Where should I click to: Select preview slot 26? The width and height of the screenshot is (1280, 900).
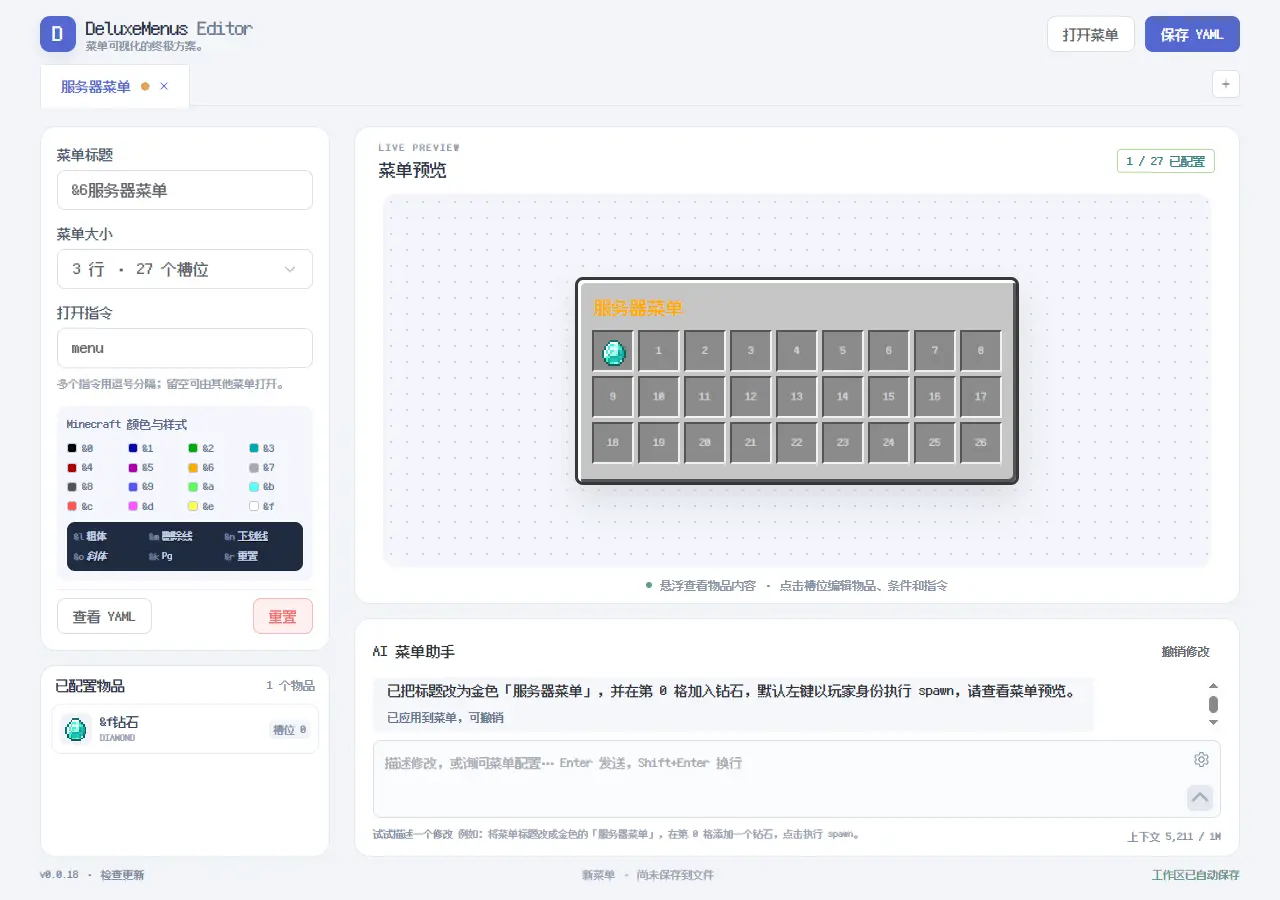[980, 443]
